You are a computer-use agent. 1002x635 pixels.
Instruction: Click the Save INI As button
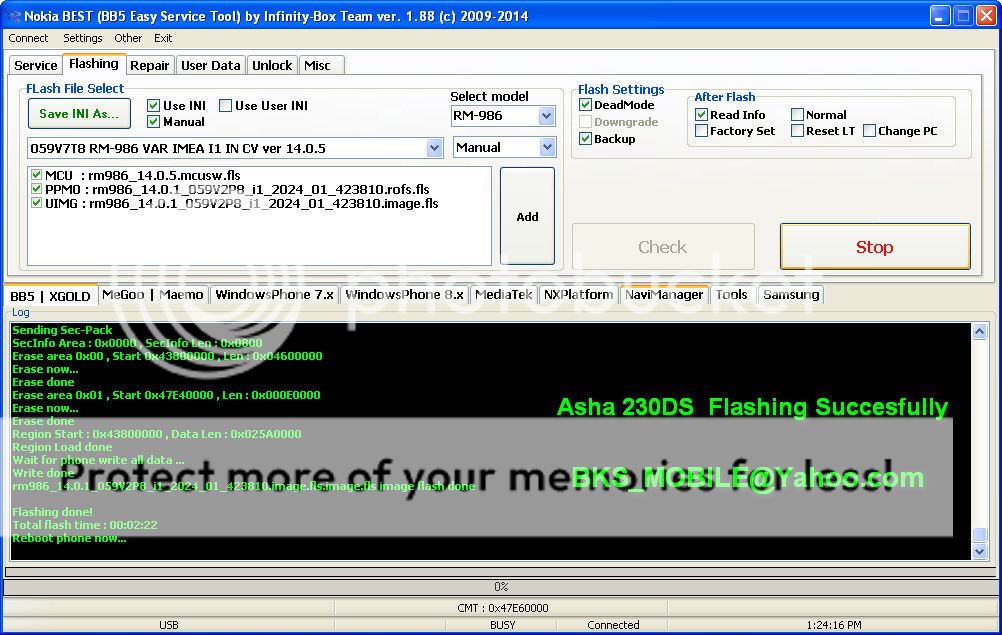[x=79, y=114]
